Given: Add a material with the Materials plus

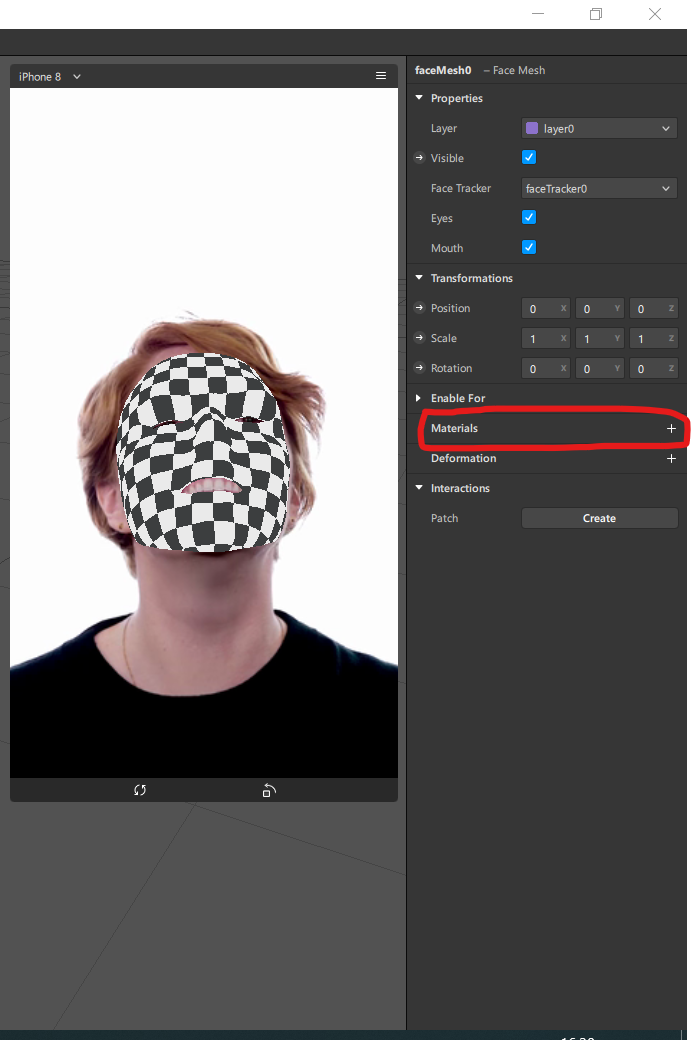Looking at the screenshot, I should coord(671,428).
